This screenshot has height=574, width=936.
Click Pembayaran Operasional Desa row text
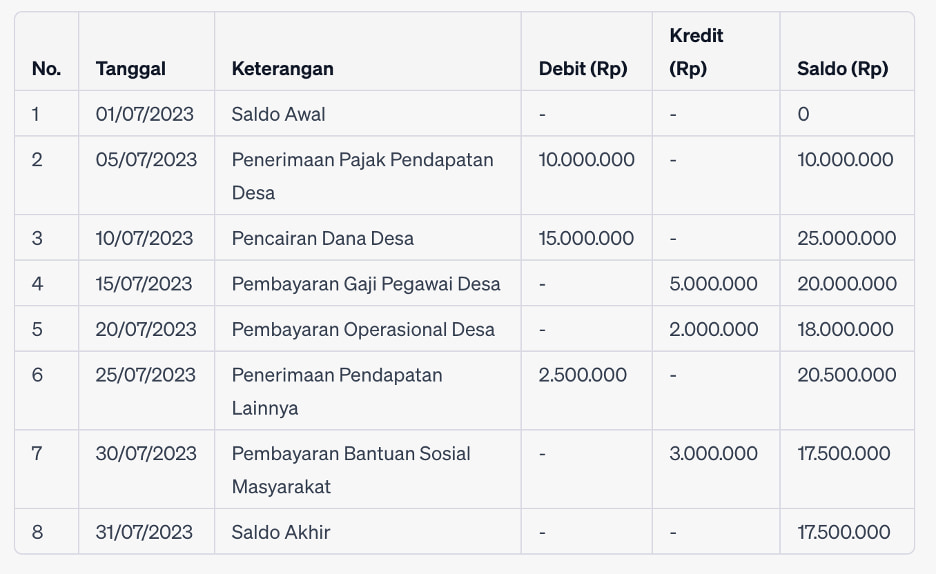tap(363, 329)
